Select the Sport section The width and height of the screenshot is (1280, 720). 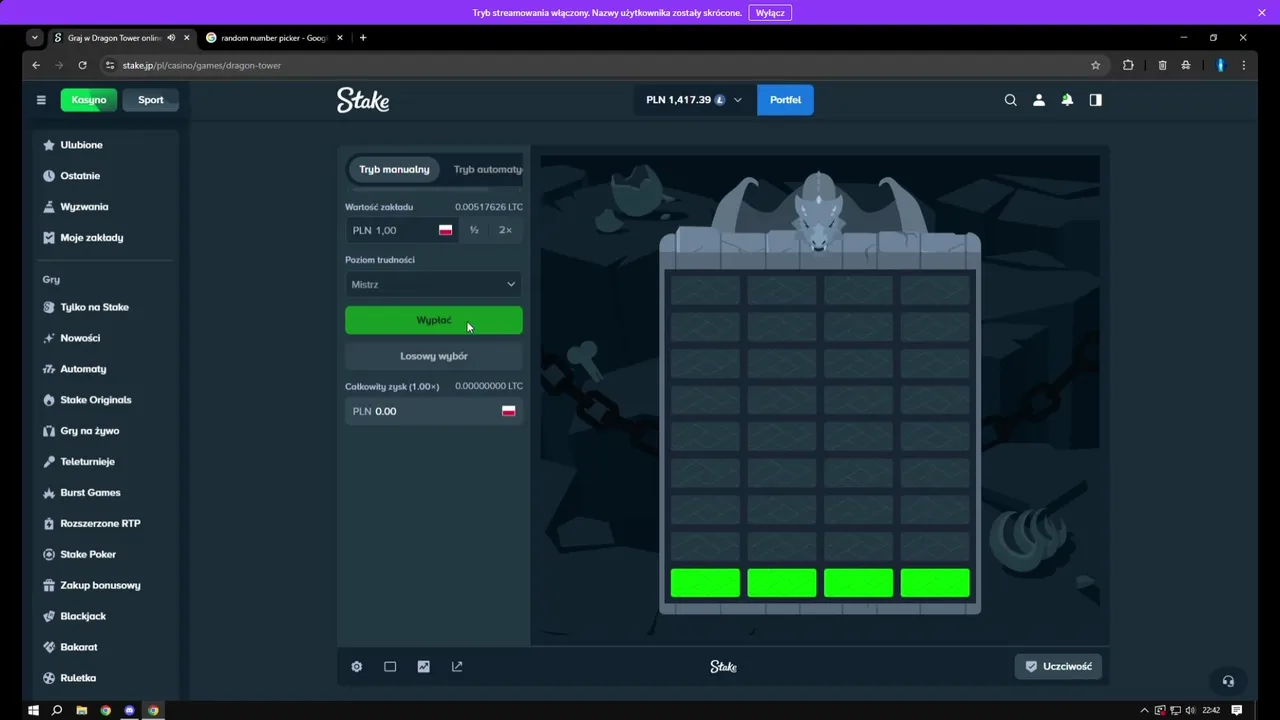pos(151,100)
